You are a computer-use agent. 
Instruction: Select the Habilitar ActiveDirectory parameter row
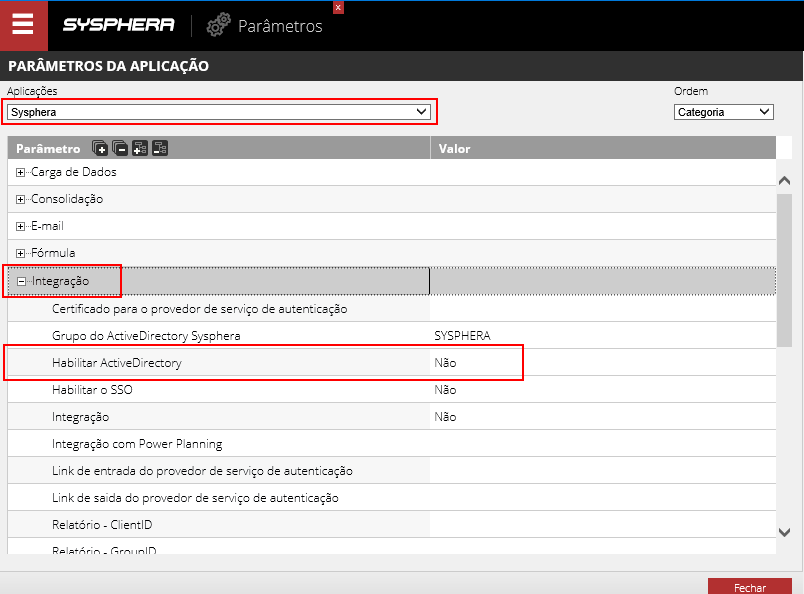[117, 363]
